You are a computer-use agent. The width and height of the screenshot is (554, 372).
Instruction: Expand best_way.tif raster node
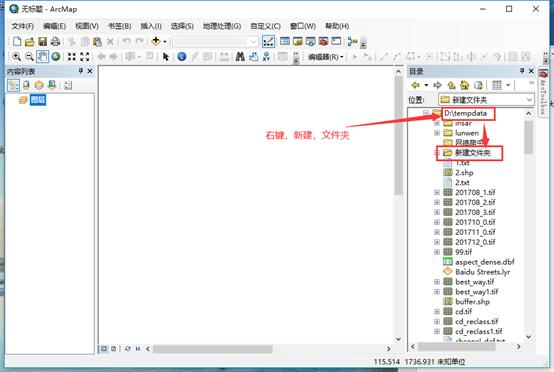pos(437,282)
